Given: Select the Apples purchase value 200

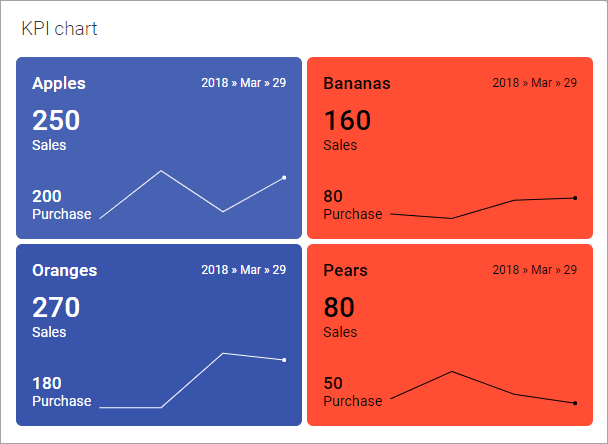Looking at the screenshot, I should point(47,196).
